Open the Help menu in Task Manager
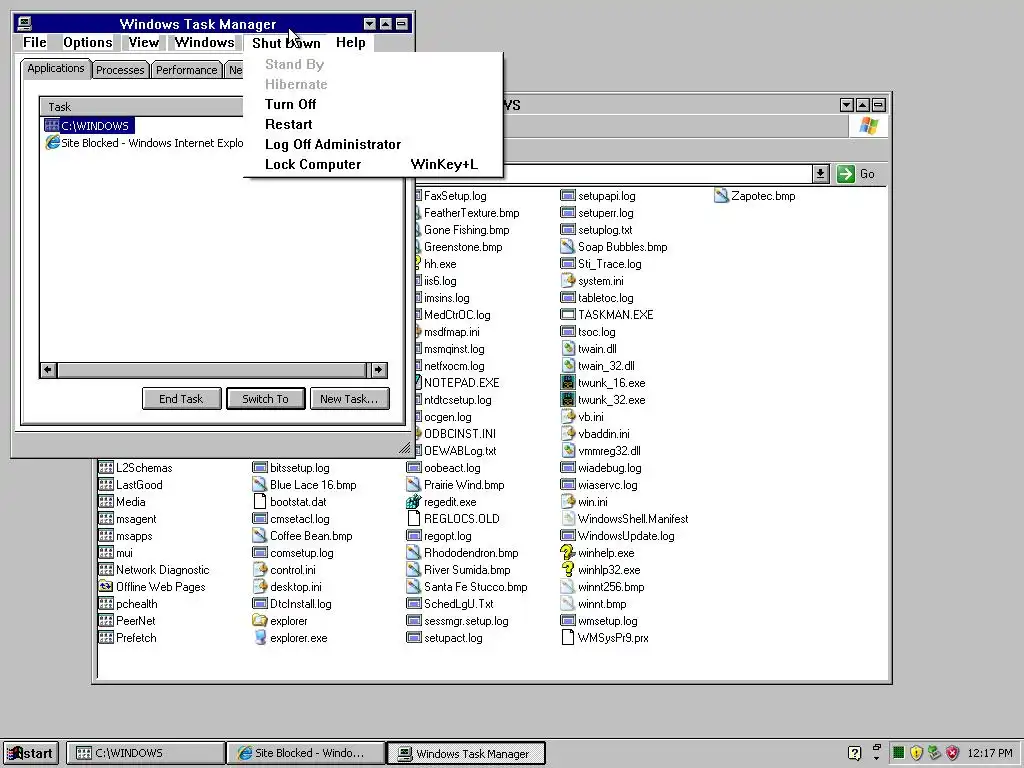 [x=350, y=42]
